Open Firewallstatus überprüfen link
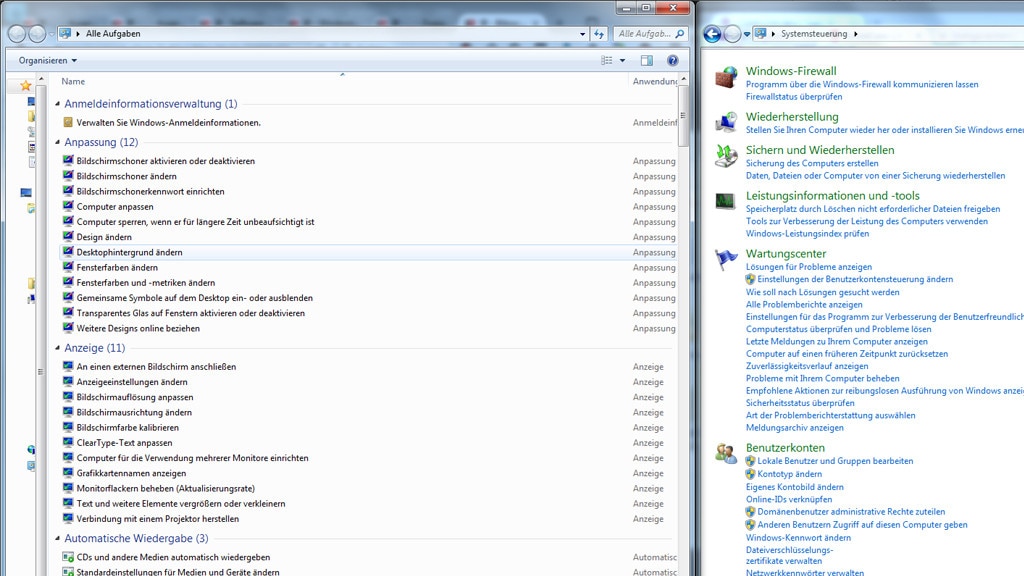The height and width of the screenshot is (576, 1024). [x=793, y=97]
